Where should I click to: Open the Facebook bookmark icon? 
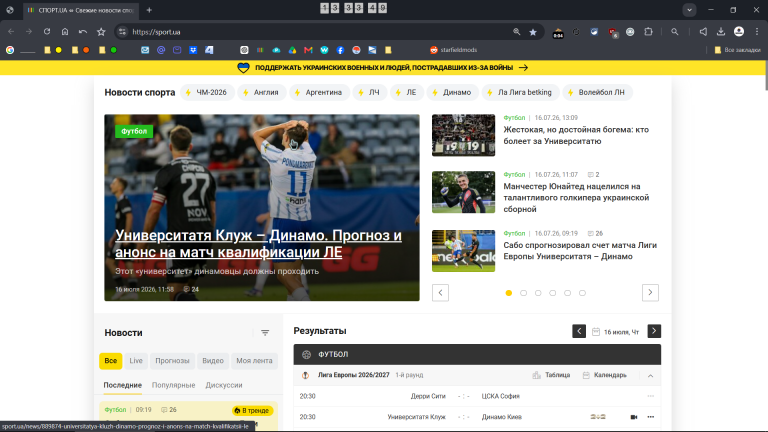tap(340, 50)
